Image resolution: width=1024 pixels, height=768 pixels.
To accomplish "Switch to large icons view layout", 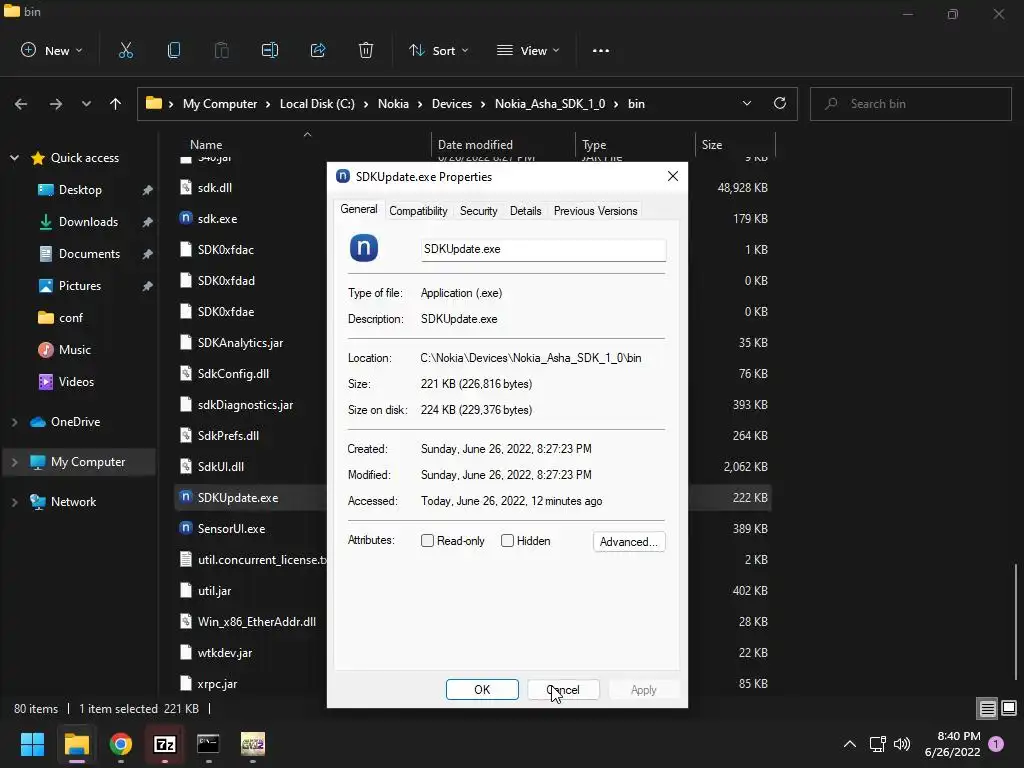I will 1009,709.
